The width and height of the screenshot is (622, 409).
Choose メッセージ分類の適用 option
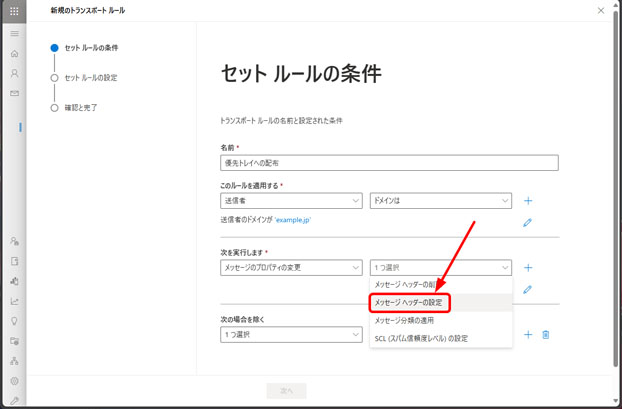(441, 321)
